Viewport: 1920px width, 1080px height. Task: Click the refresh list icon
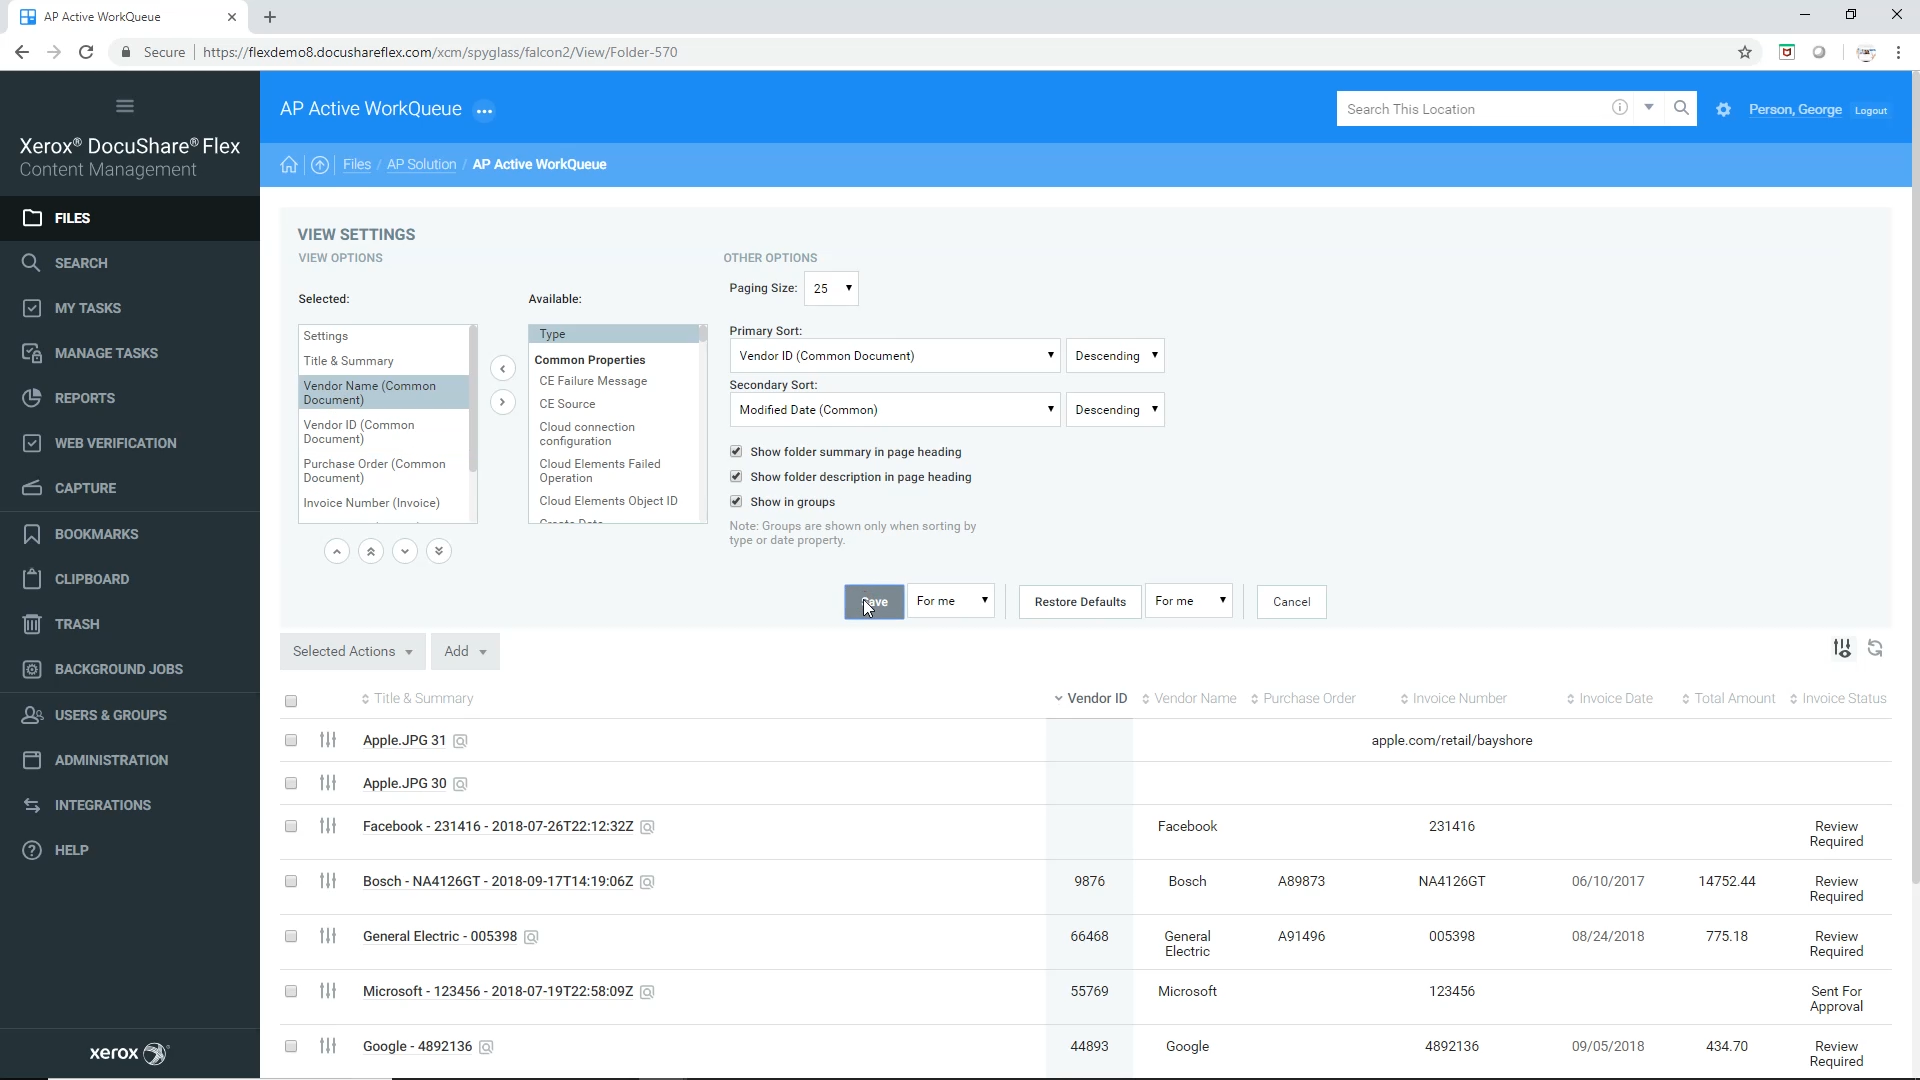click(x=1876, y=648)
